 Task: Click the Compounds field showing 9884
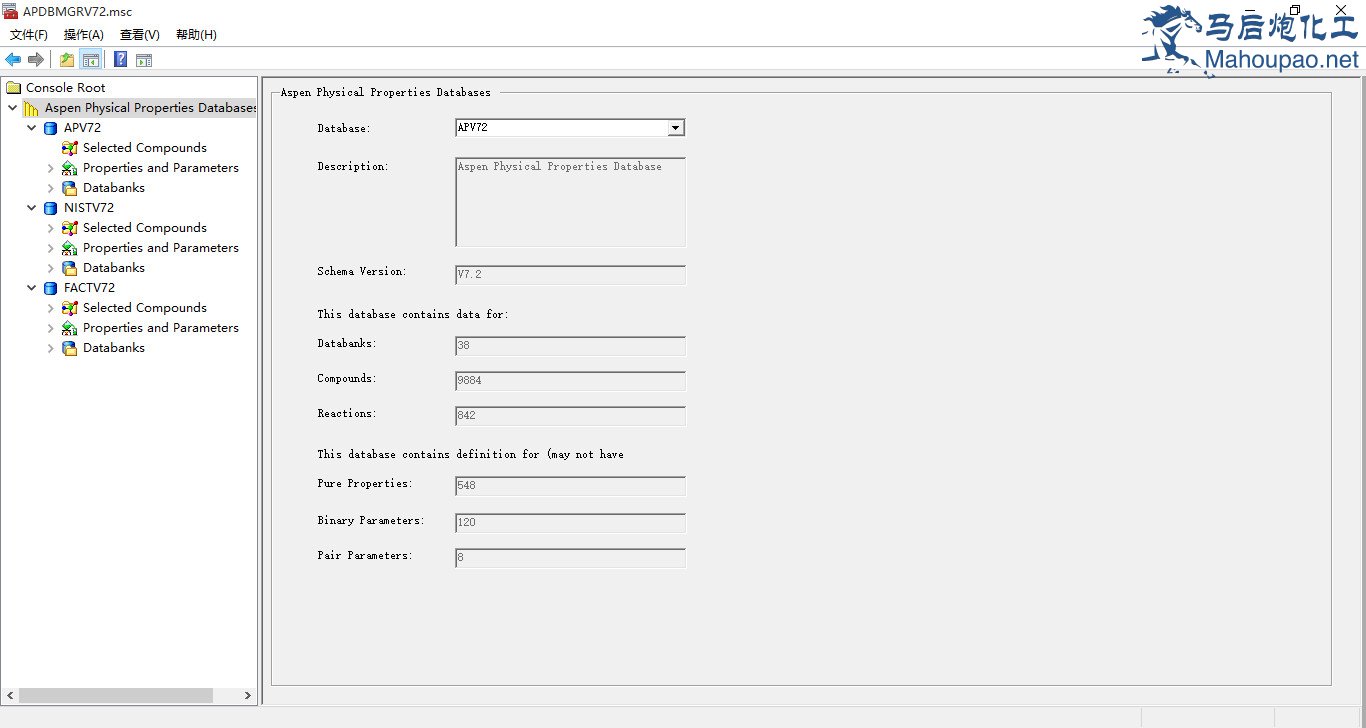pos(570,381)
